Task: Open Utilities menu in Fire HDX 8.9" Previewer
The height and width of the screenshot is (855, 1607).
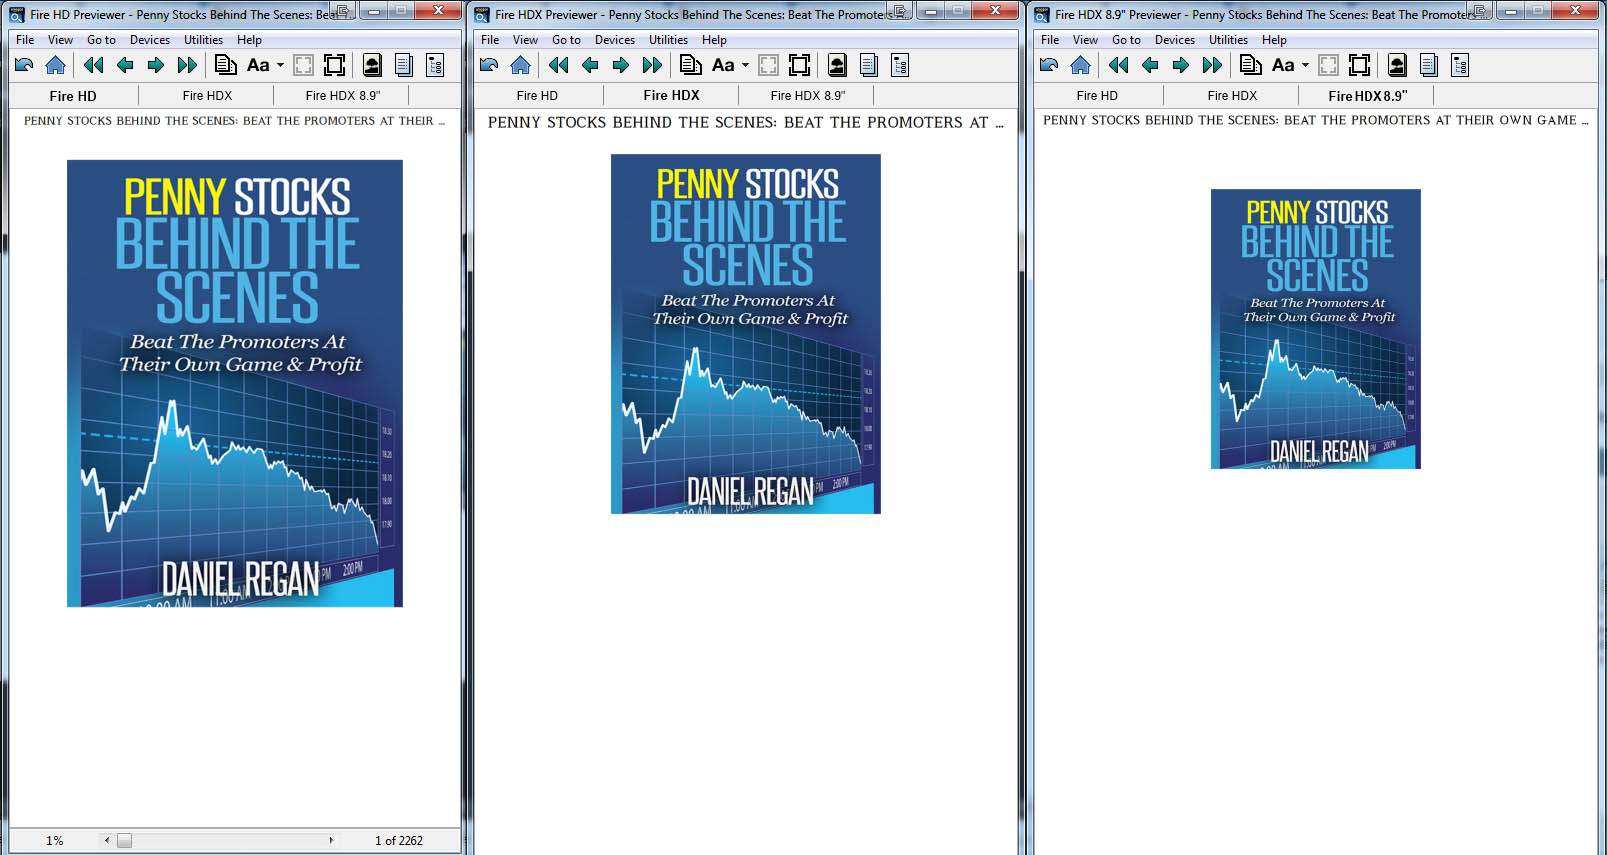Action: 1228,40
